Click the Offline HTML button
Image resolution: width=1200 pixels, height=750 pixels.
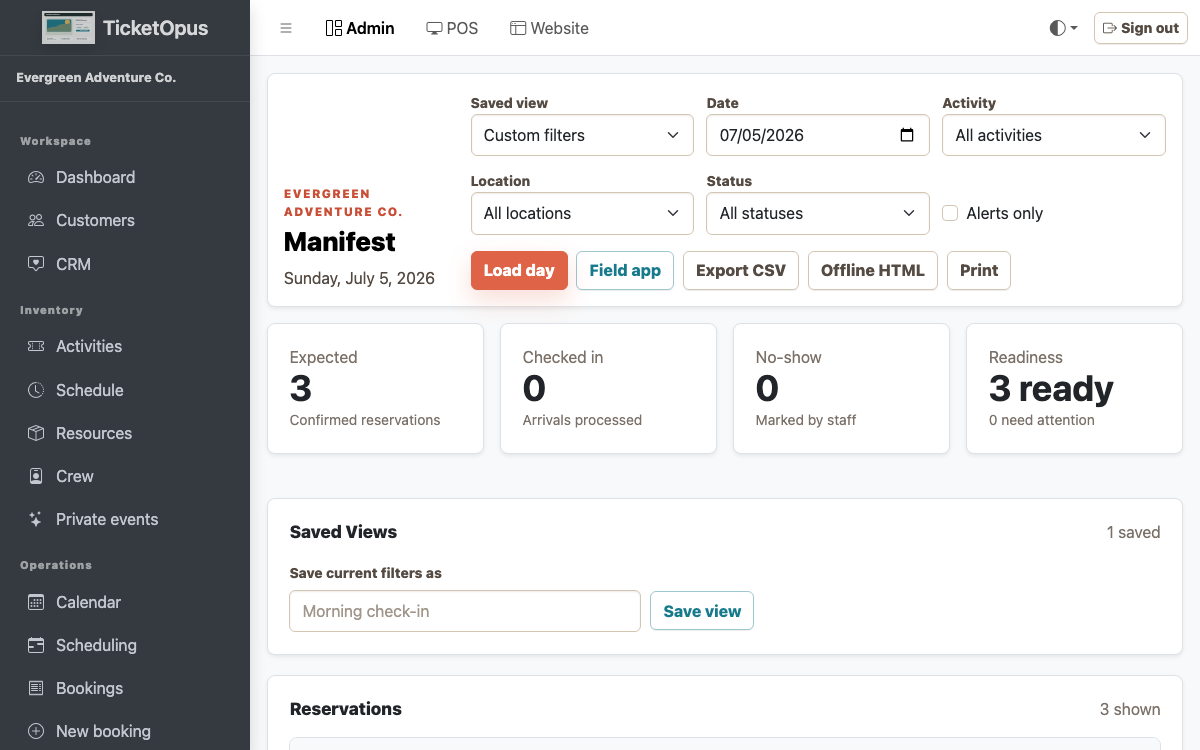(873, 270)
